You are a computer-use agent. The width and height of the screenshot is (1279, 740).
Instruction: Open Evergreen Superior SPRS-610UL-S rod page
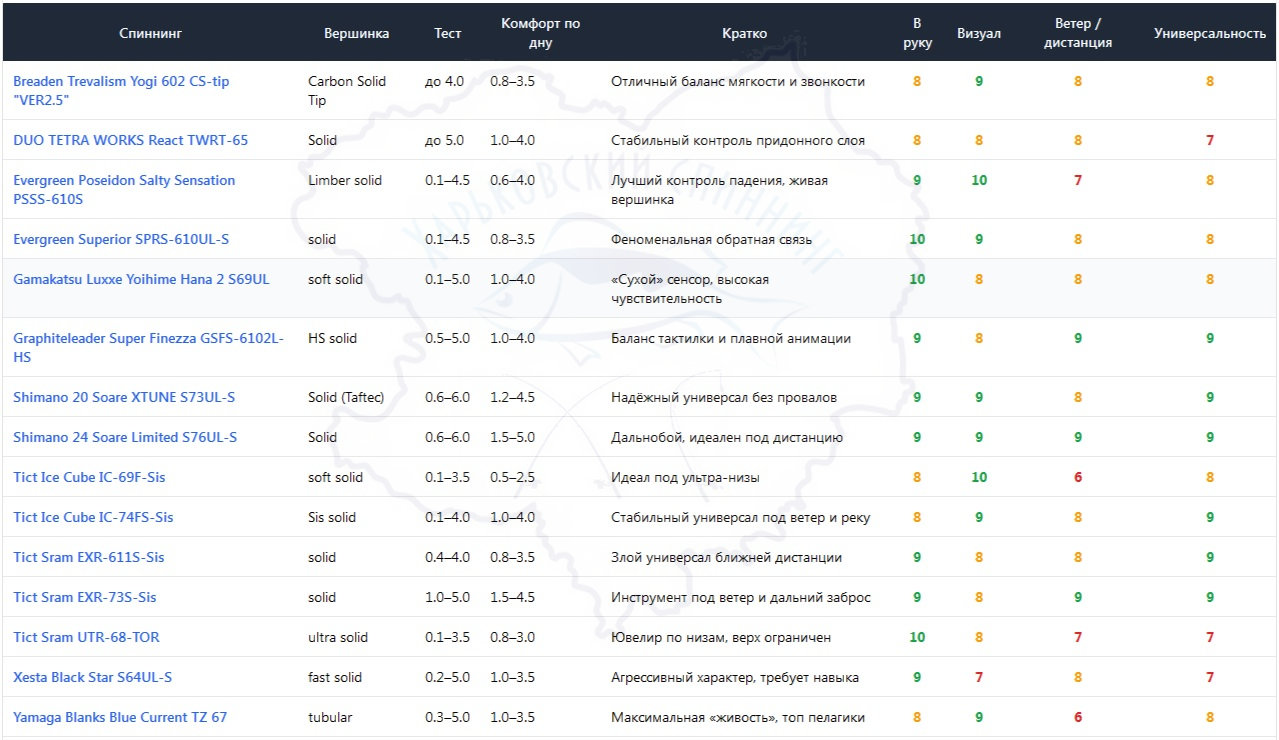[x=121, y=239]
